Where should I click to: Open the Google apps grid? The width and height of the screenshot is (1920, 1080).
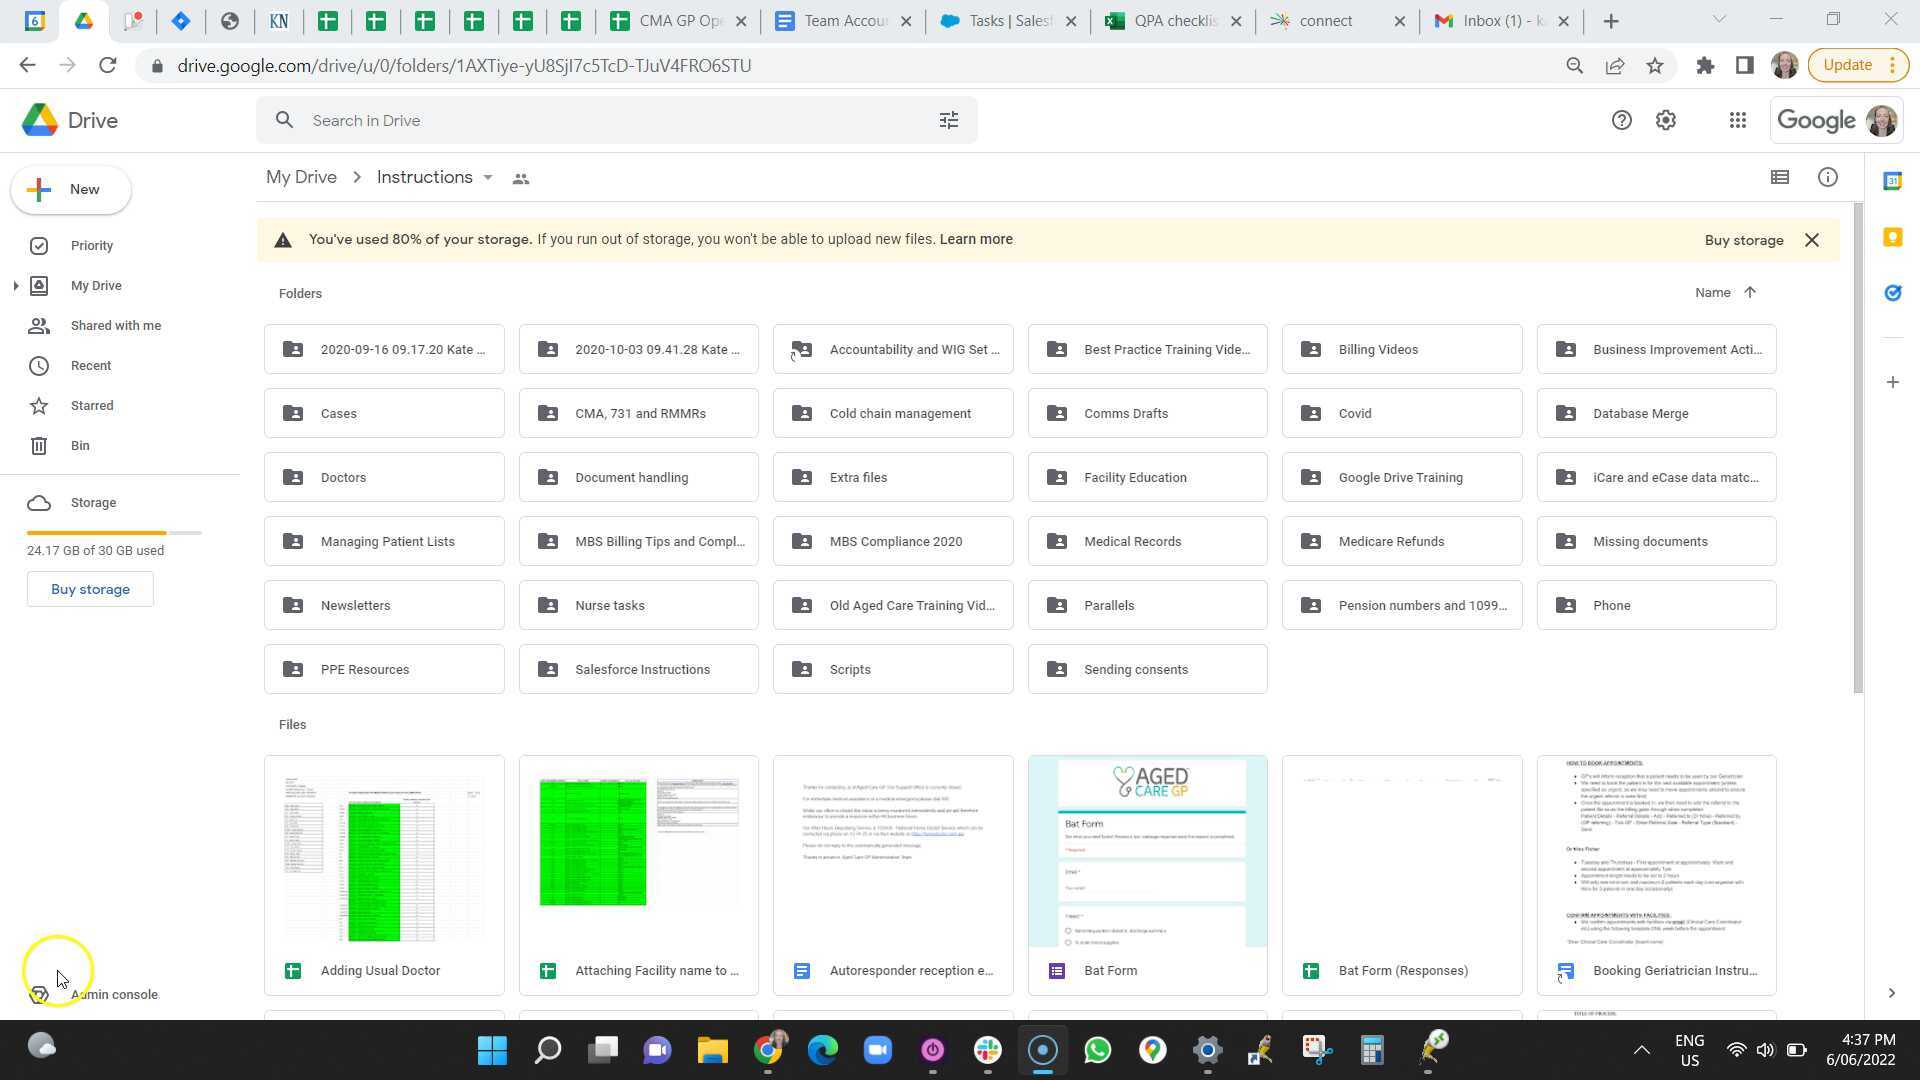pyautogui.click(x=1737, y=120)
